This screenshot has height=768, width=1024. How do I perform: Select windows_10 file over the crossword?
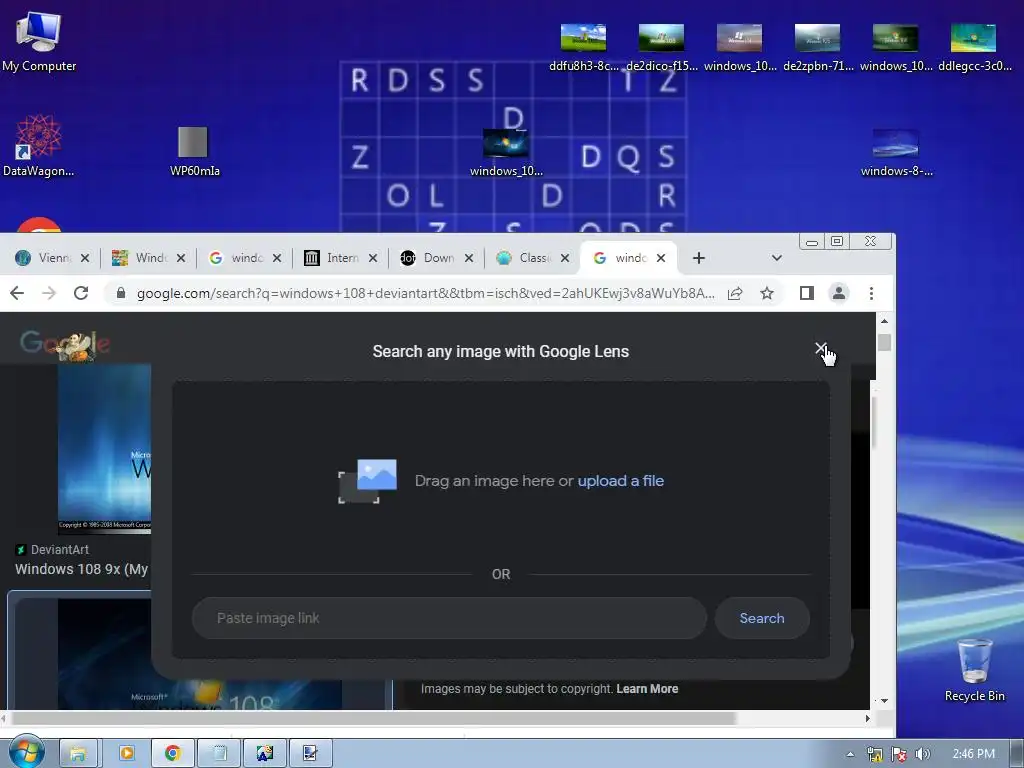tap(506, 153)
